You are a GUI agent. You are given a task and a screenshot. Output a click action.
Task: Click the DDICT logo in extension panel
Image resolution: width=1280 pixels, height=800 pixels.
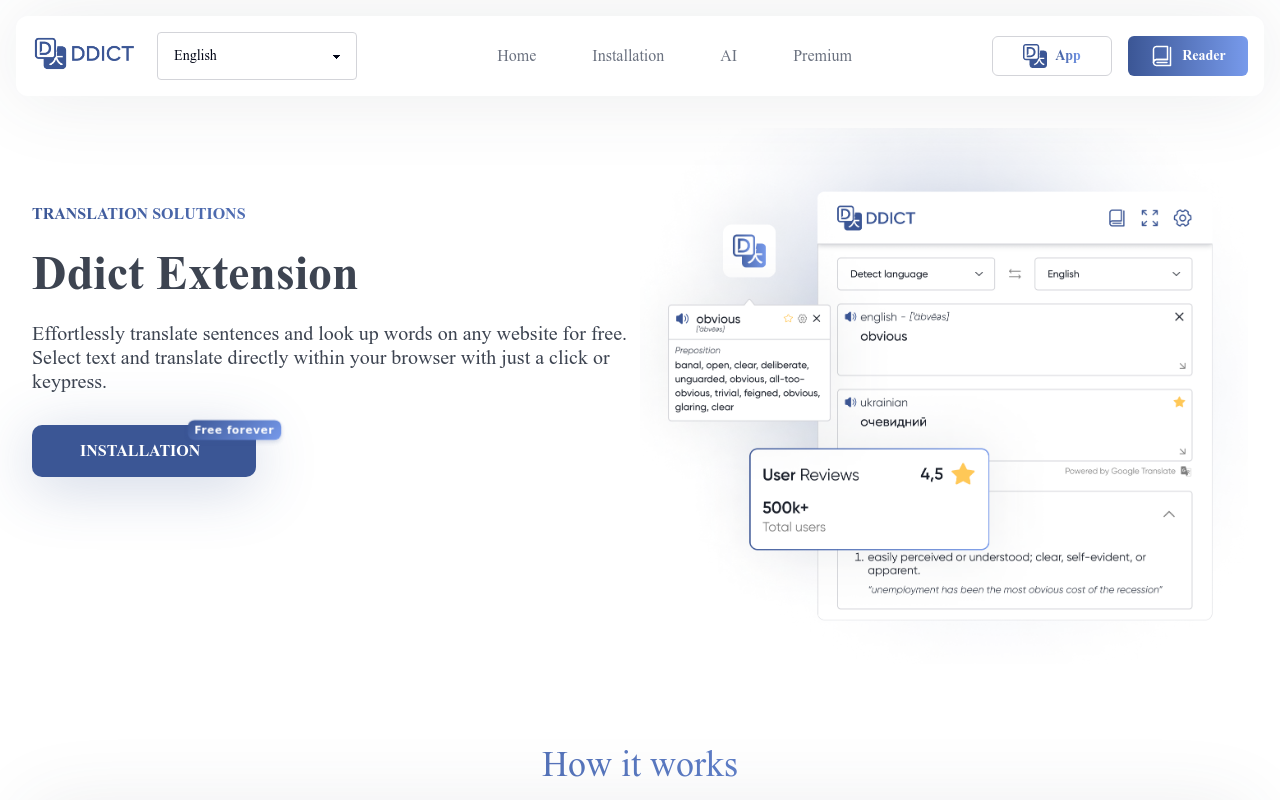(876, 217)
